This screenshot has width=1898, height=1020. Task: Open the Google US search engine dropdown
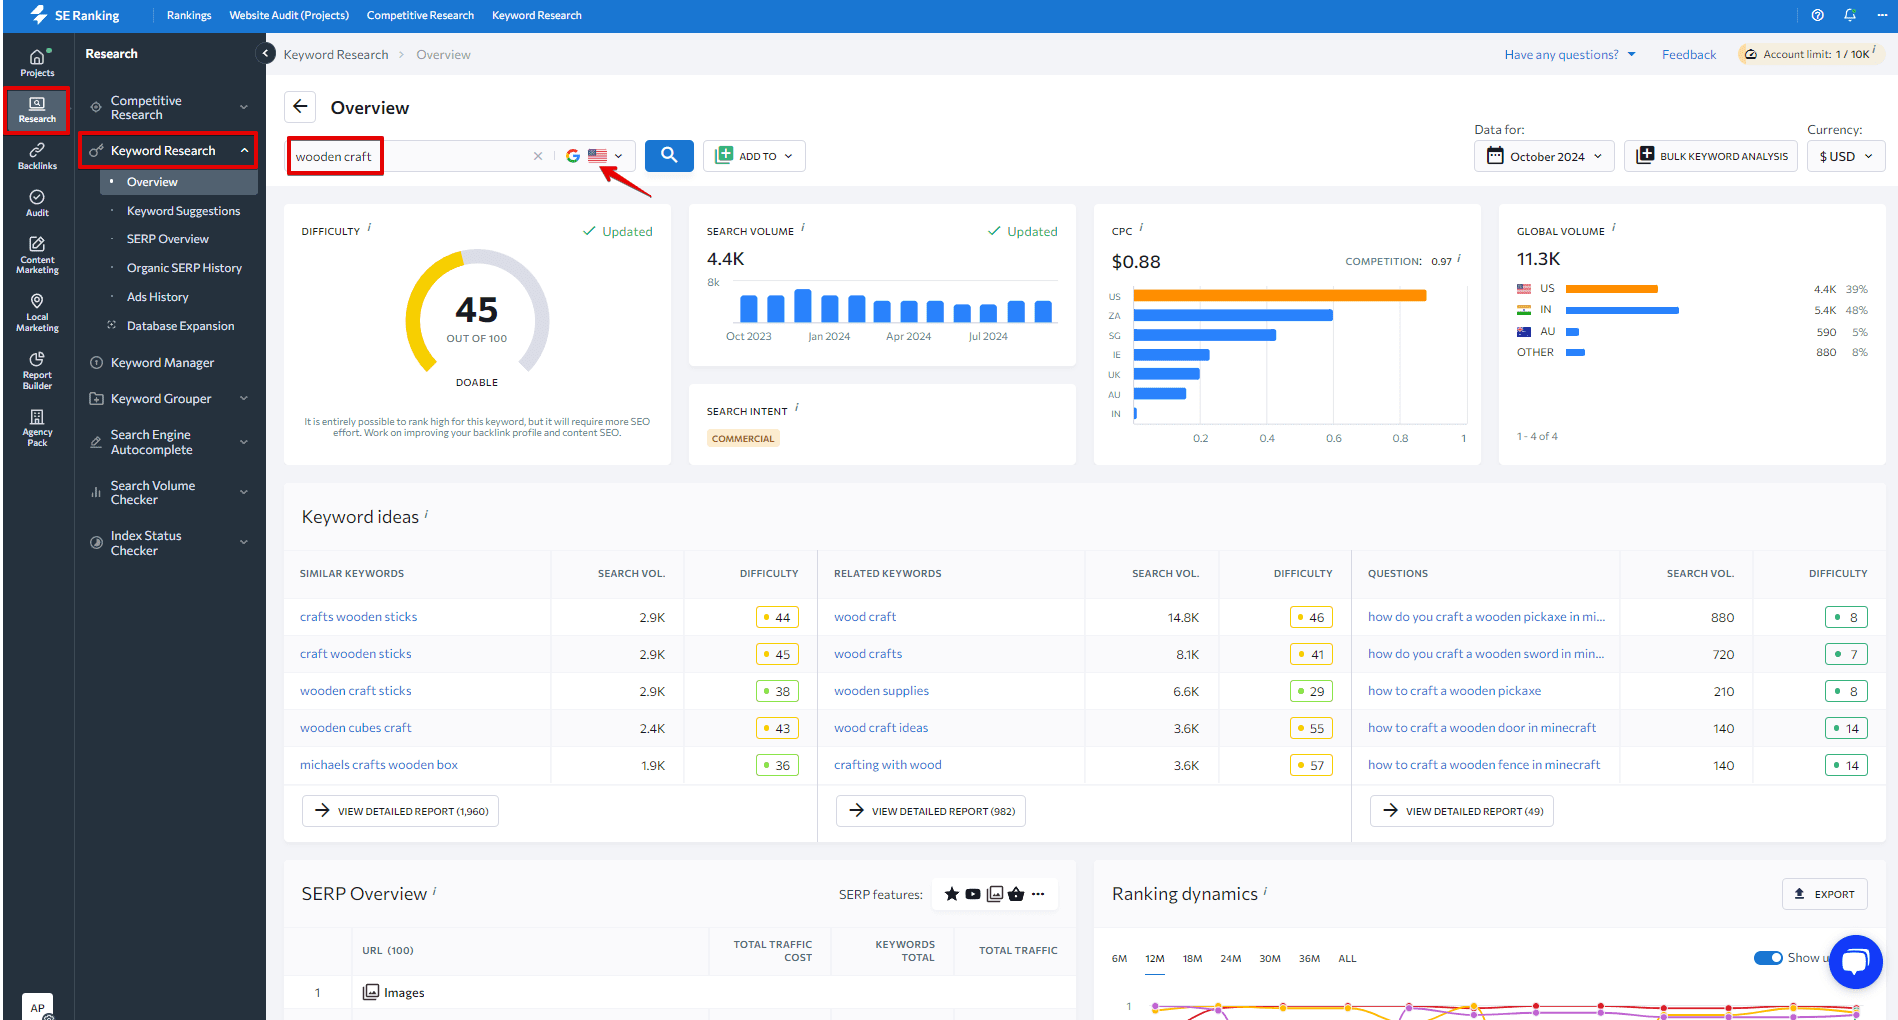tap(595, 156)
